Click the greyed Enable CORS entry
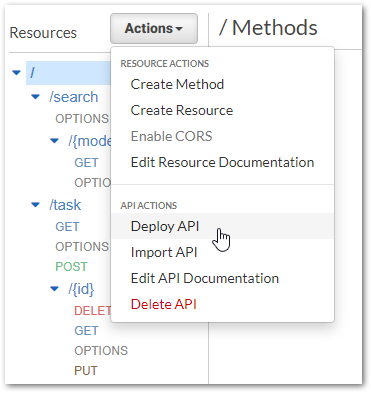This screenshot has height=393, width=371. click(171, 136)
